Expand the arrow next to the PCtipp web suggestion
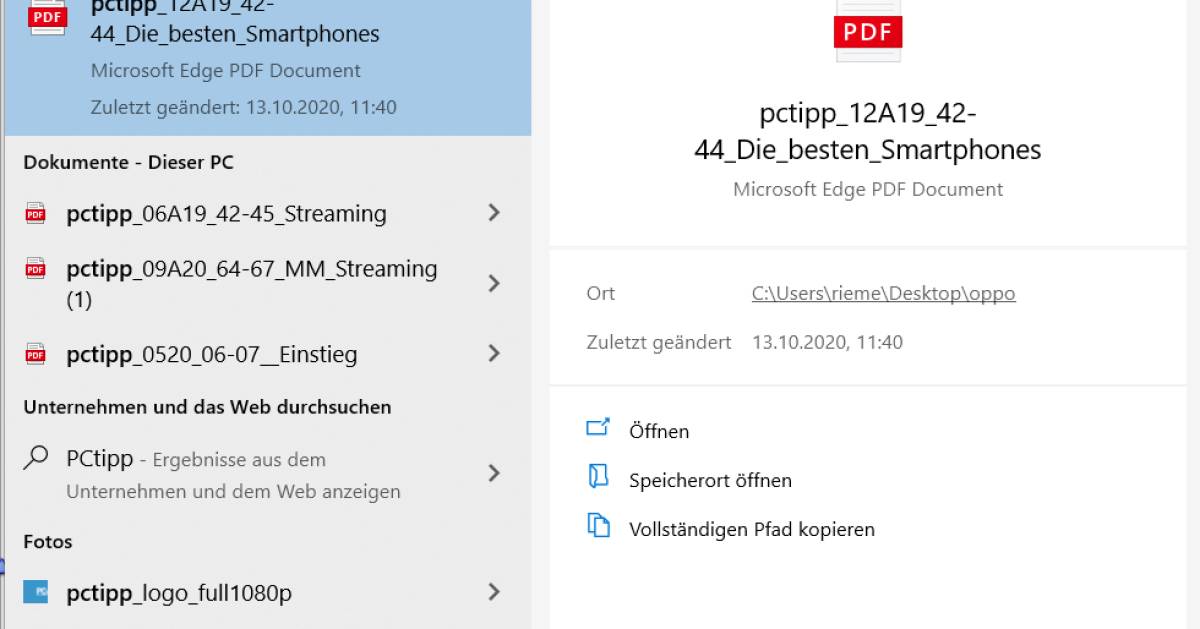The height and width of the screenshot is (629, 1200). click(494, 473)
